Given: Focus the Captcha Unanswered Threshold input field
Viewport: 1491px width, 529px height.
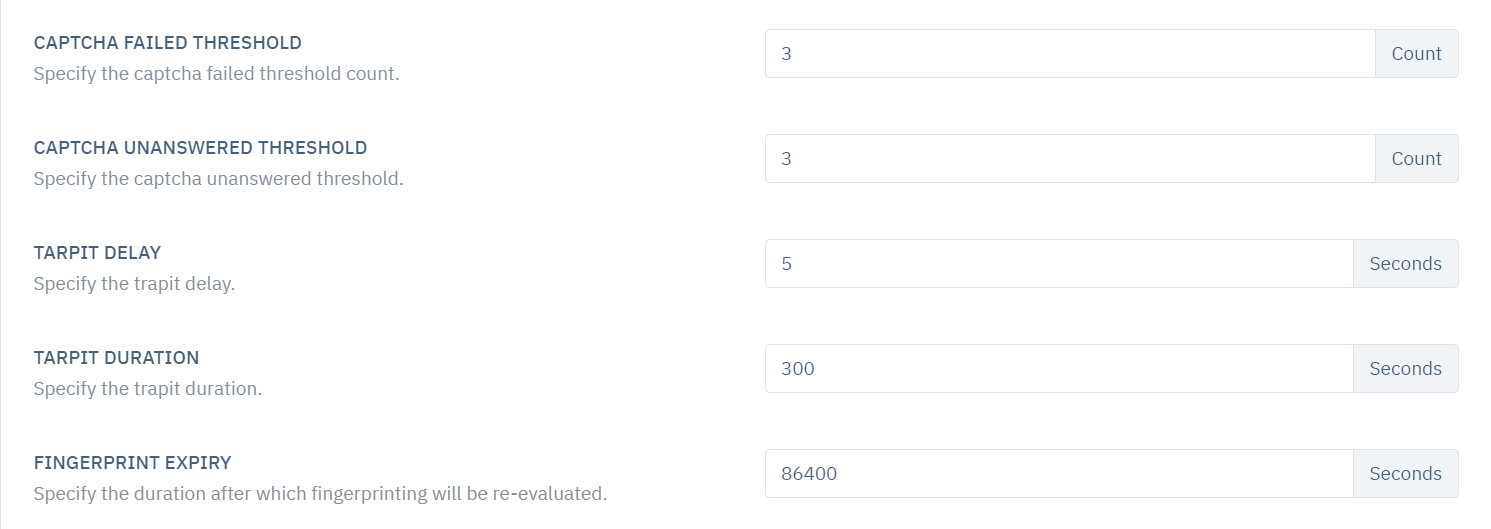Looking at the screenshot, I should 1070,159.
